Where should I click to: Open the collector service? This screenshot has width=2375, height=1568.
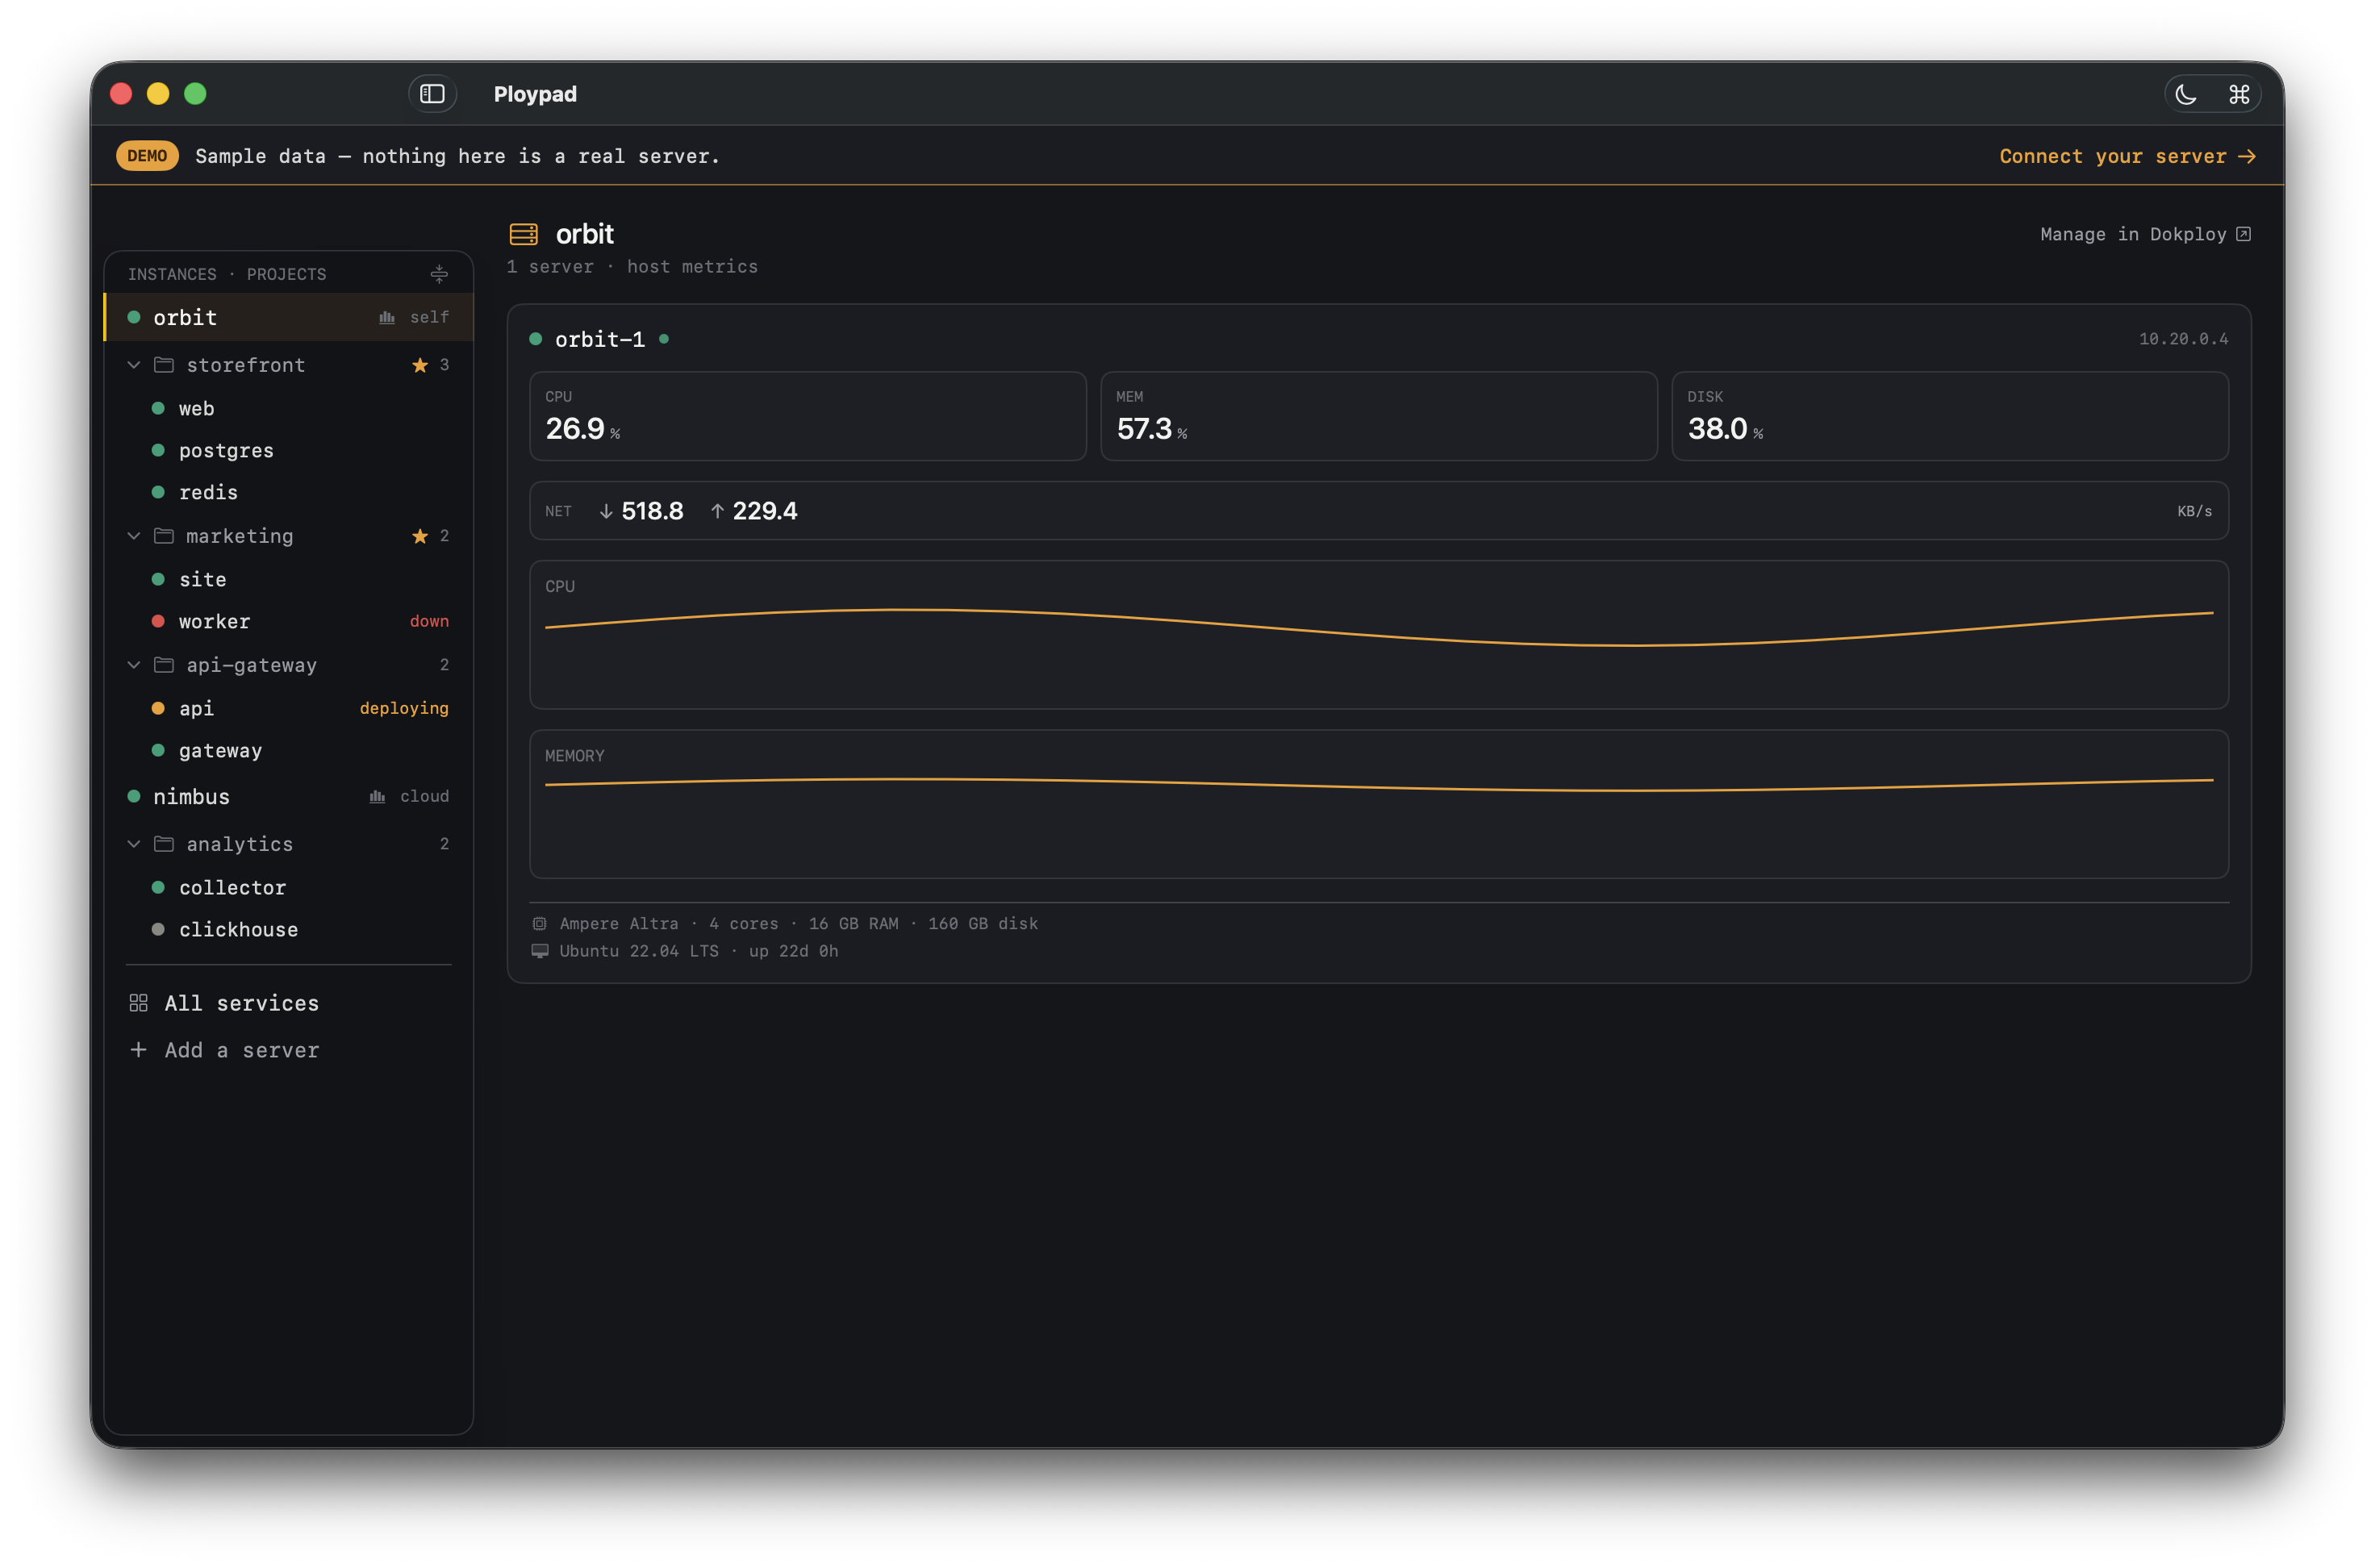289,888
